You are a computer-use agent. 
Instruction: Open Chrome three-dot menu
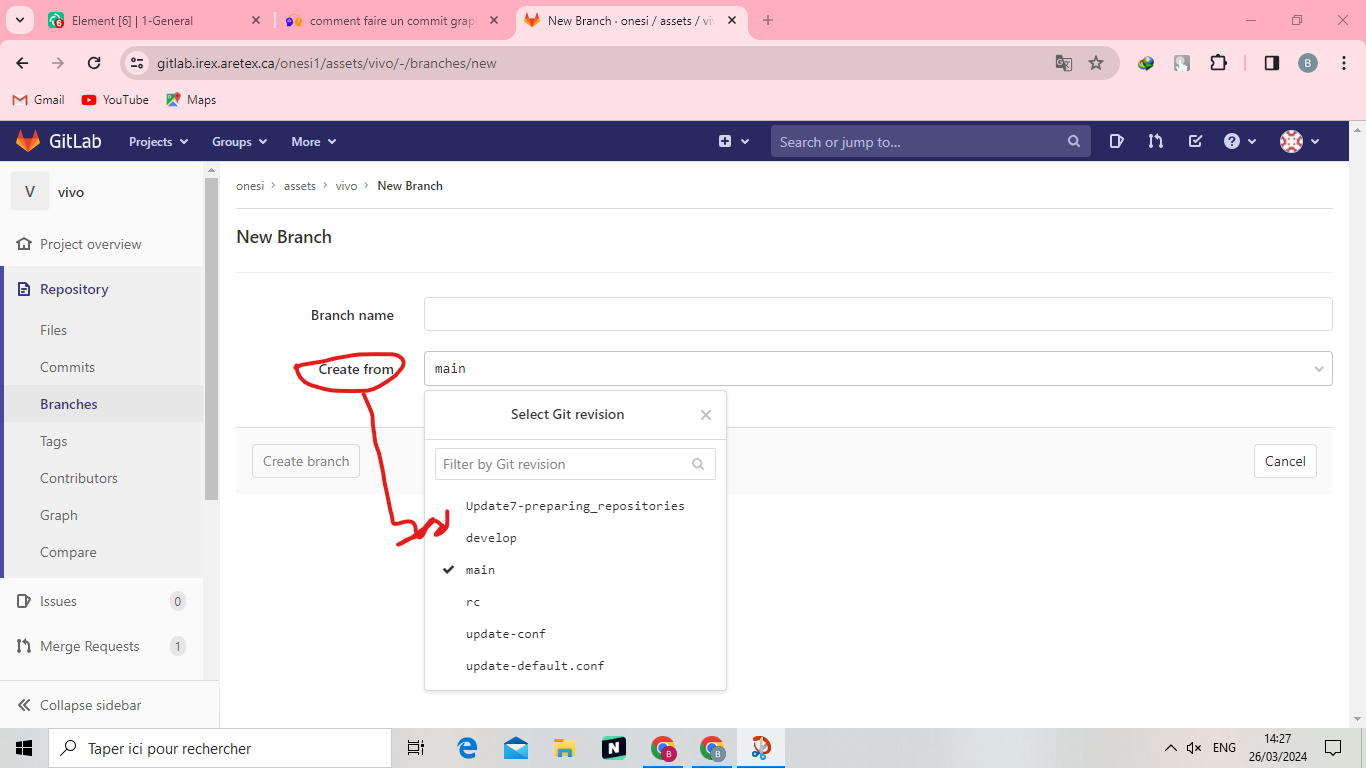pyautogui.click(x=1342, y=63)
